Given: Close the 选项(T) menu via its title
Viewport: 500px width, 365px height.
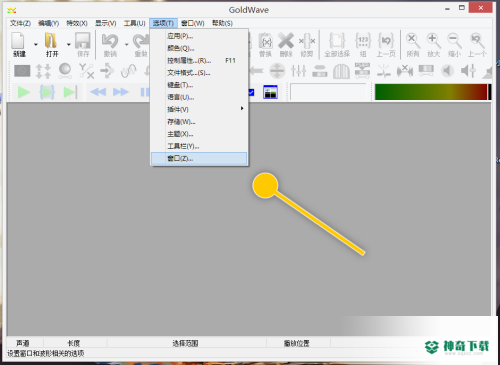Looking at the screenshot, I should (163, 23).
